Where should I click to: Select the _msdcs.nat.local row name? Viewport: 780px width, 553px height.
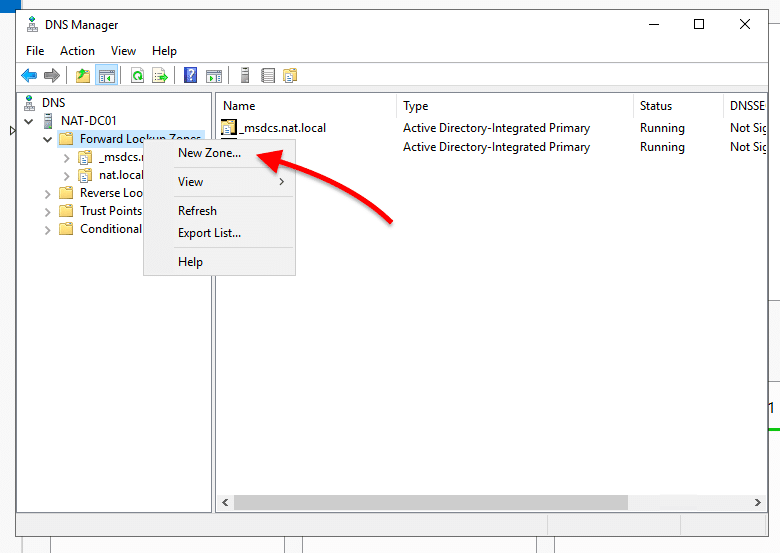[x=285, y=128]
